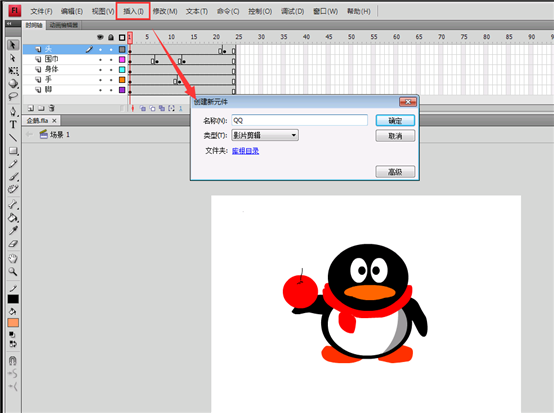Activate the Zoom magnifier tool
The height and width of the screenshot is (413, 554).
point(13,272)
